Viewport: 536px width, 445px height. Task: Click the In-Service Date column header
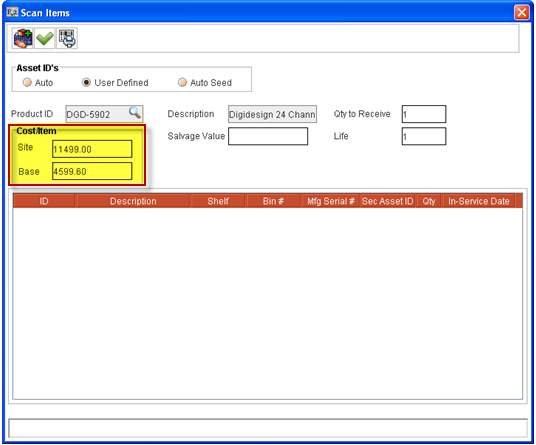point(479,201)
